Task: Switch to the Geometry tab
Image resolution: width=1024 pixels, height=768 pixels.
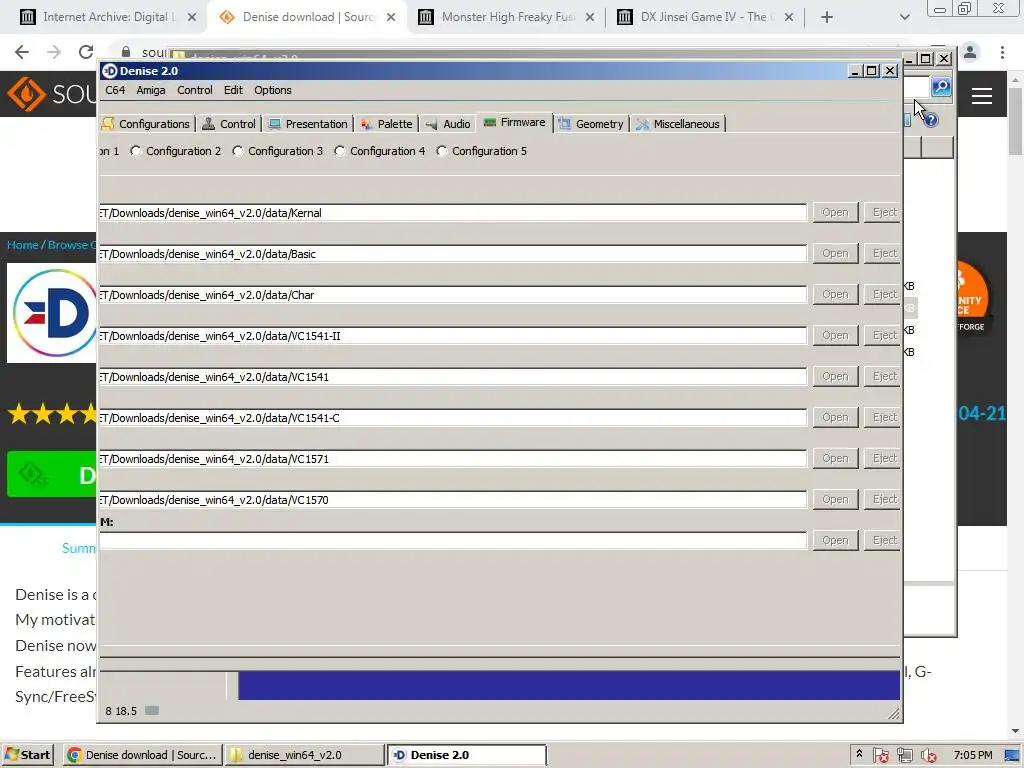Action: coord(592,123)
